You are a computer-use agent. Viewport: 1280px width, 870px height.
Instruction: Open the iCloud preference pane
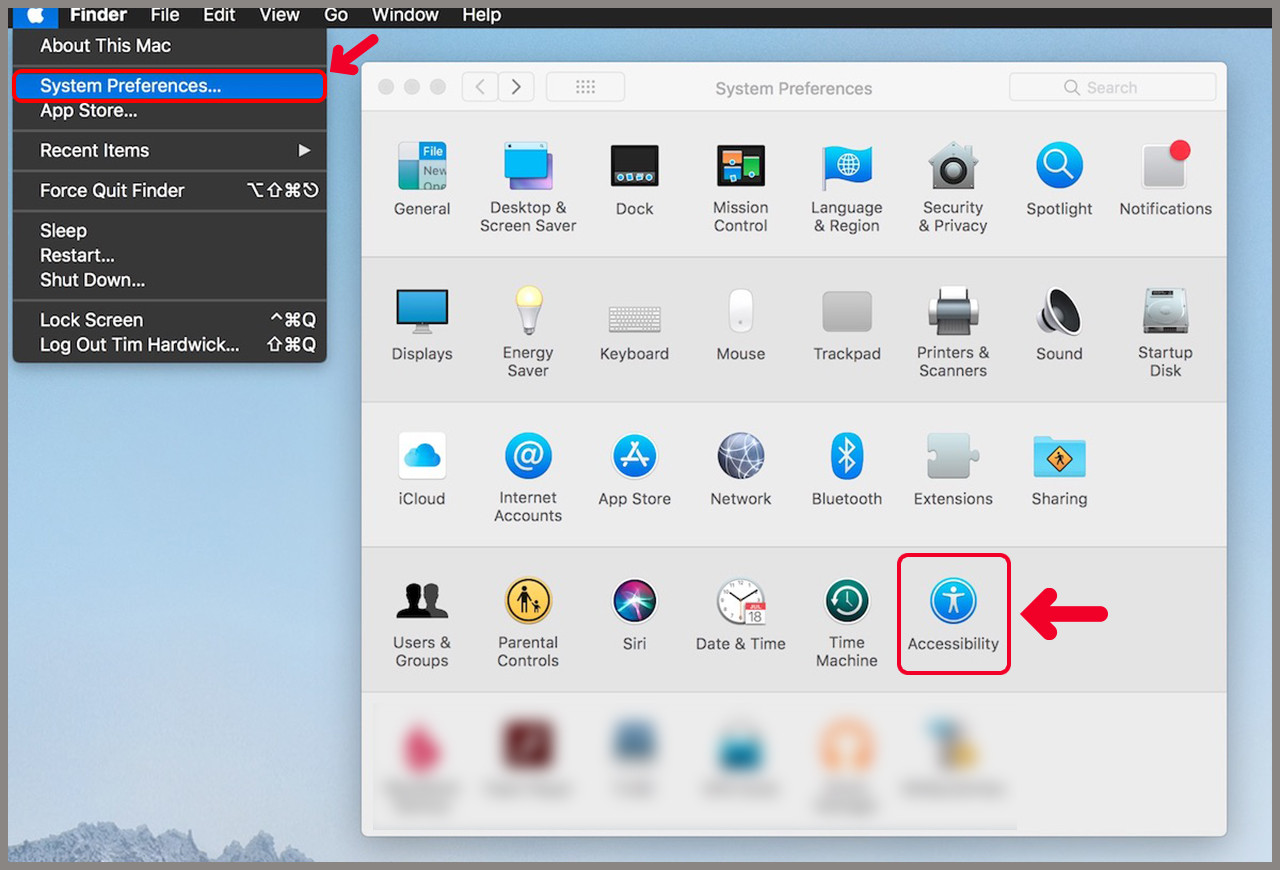point(422,469)
